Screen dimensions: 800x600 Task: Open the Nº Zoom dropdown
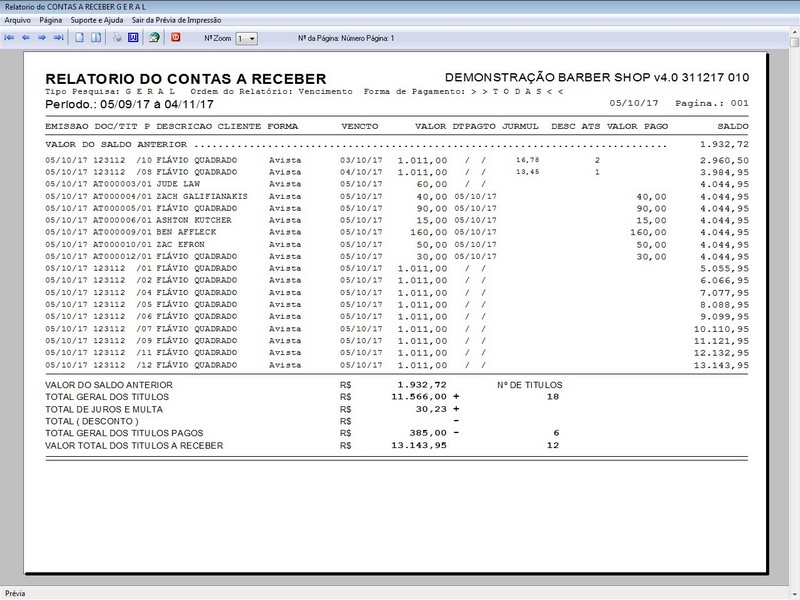[246, 39]
